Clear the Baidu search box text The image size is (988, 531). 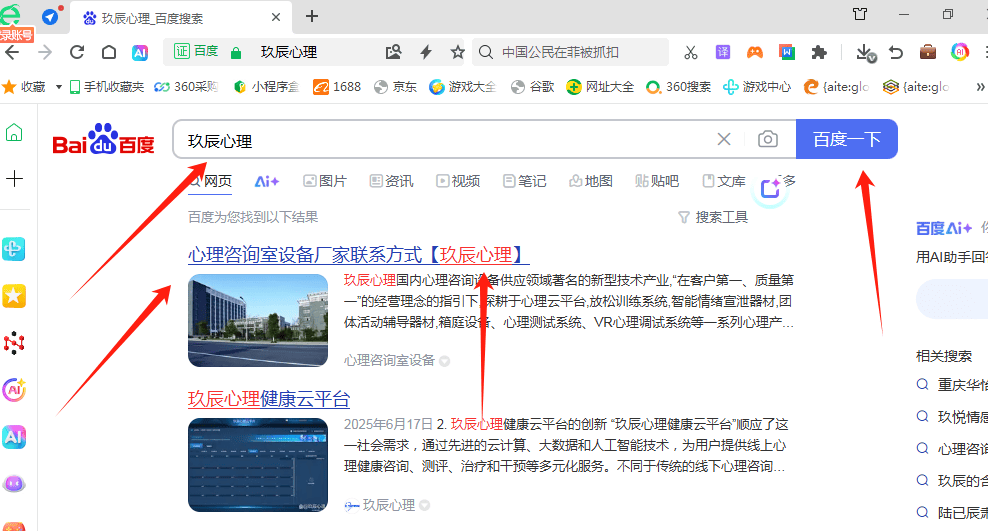(x=724, y=140)
